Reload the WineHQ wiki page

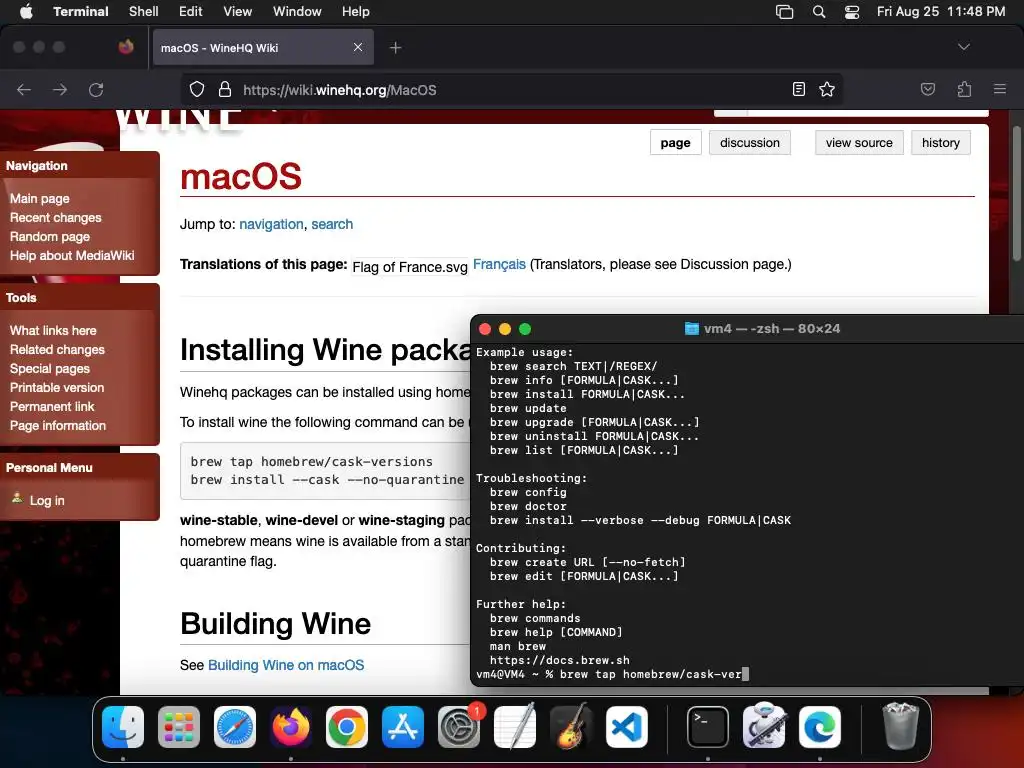[x=96, y=89]
